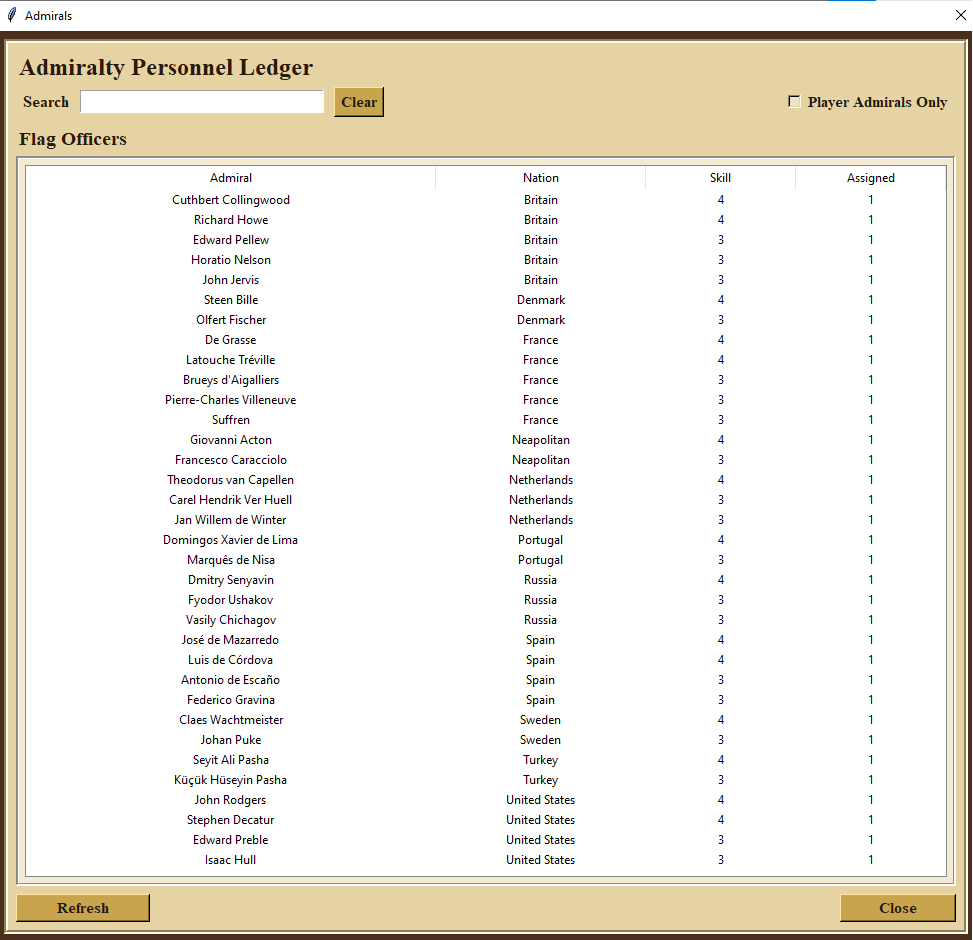Click United States nation in Isaac Hull row
The height and width of the screenshot is (940, 973).
(540, 860)
